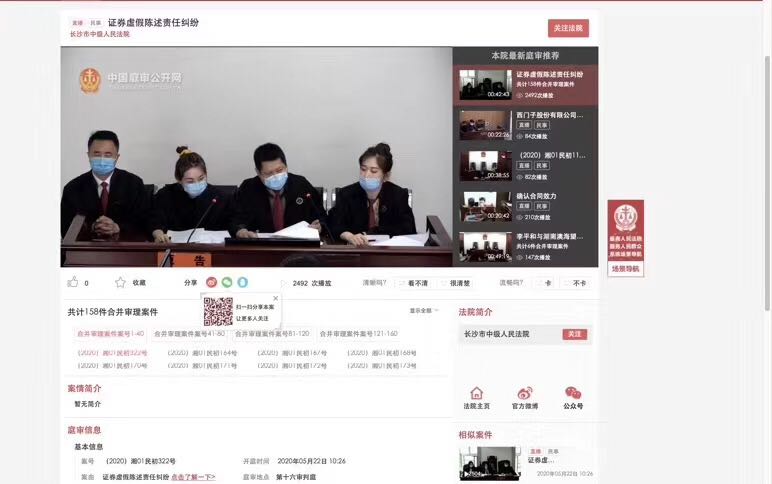Image resolution: width=772 pixels, height=484 pixels.
Task: Click the 长沙市中级人民法院 name in 法院简介
Action: coord(496,334)
